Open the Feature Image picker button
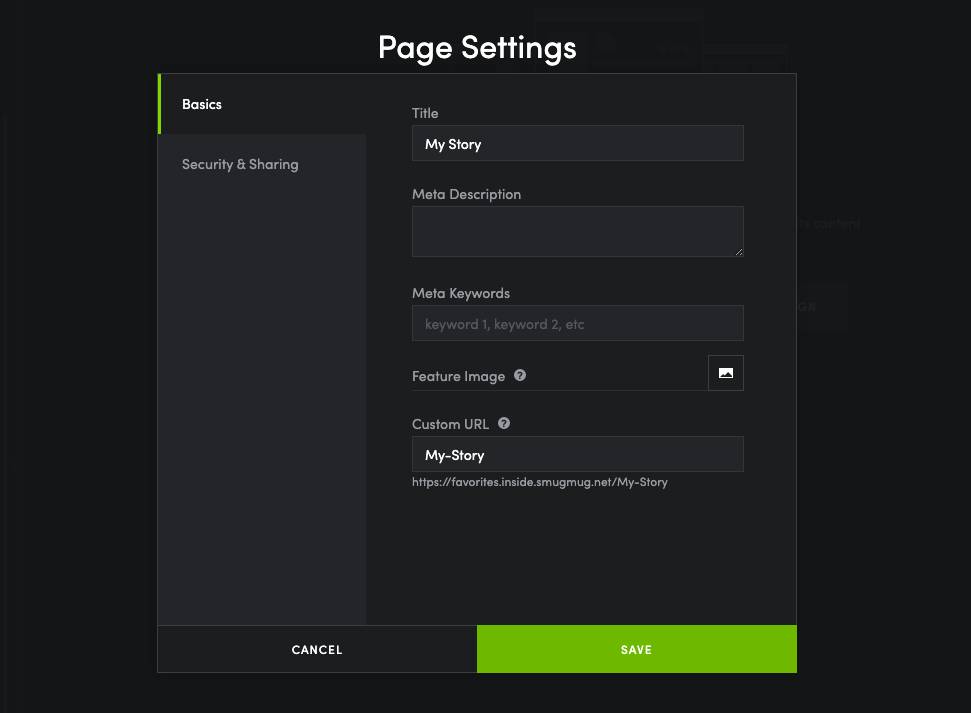Image resolution: width=971 pixels, height=713 pixels. (x=726, y=373)
